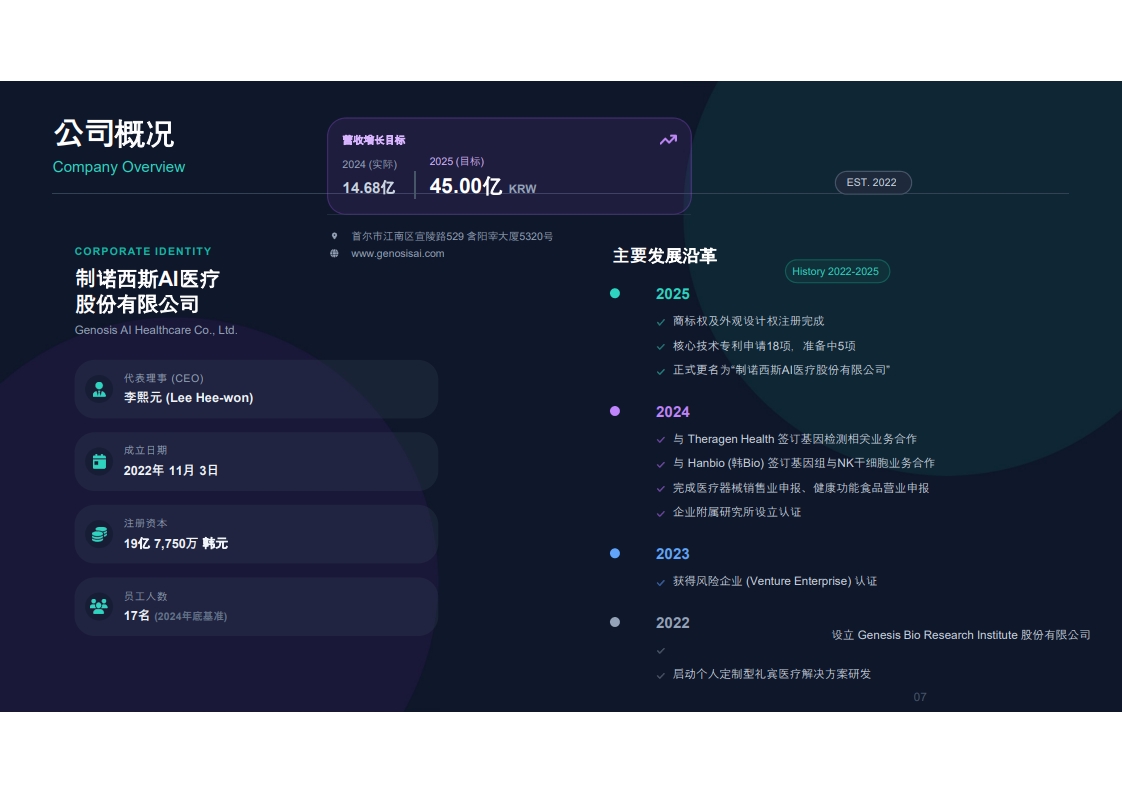The height and width of the screenshot is (793, 1122).
Task: Click the 45.00亿 2025 target figure
Action: [465, 186]
